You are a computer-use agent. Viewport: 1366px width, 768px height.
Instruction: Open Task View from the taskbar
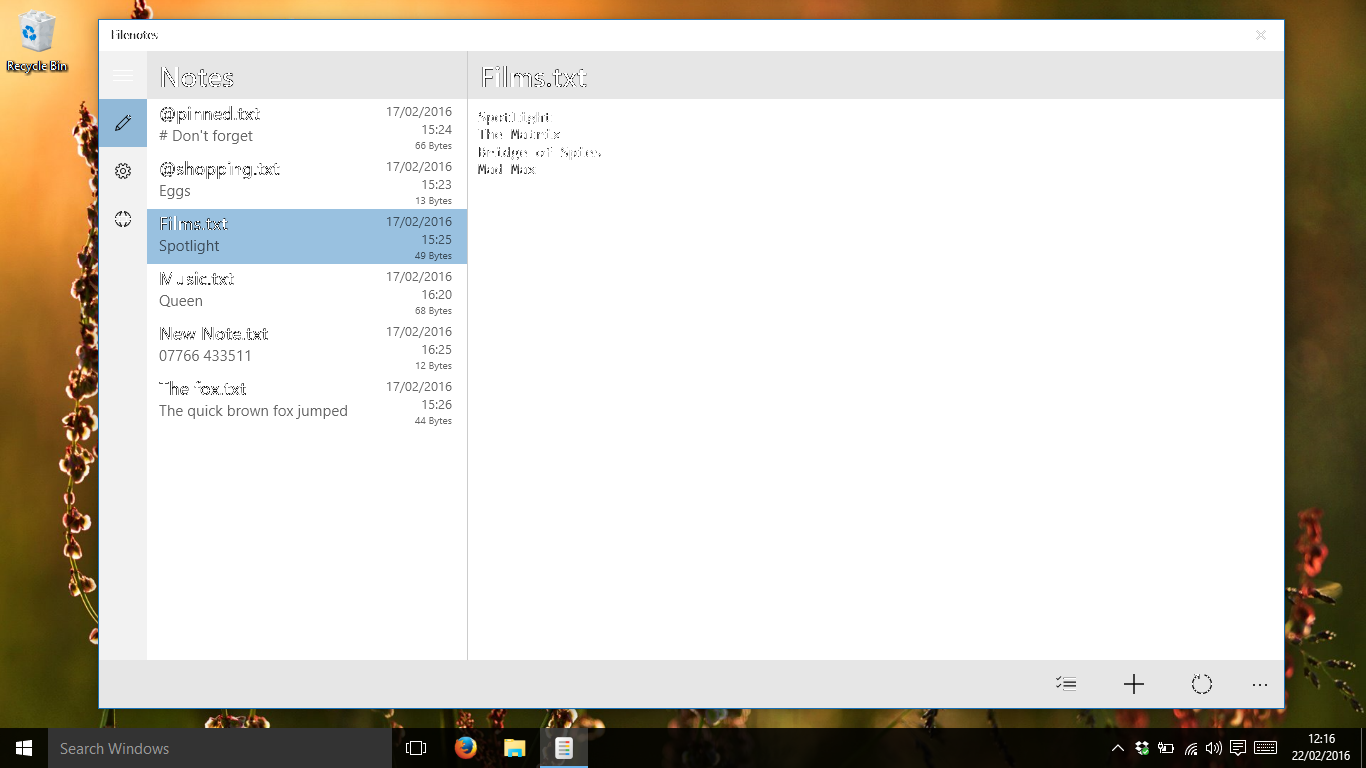click(416, 748)
